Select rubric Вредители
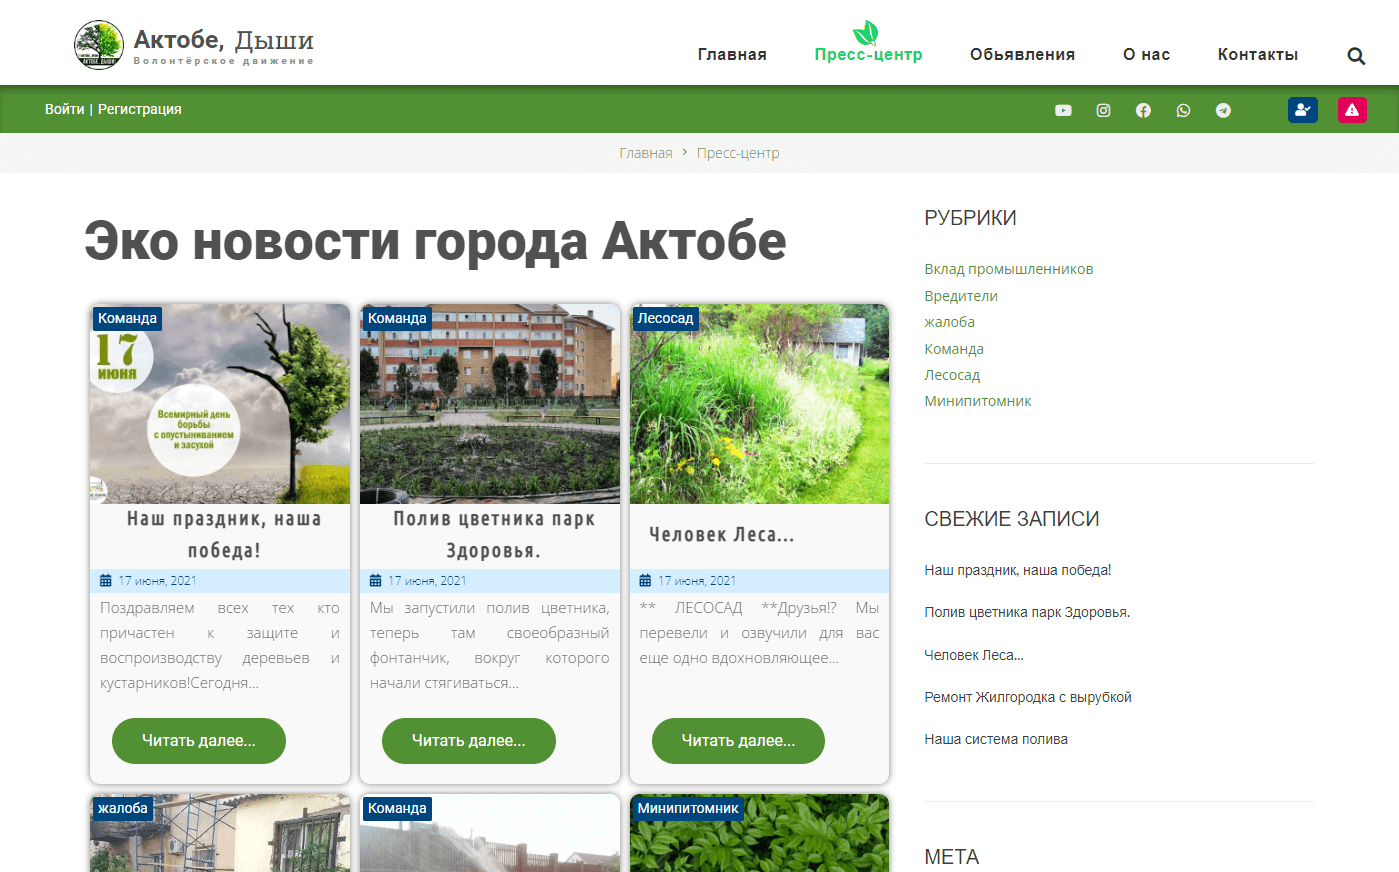 point(961,296)
